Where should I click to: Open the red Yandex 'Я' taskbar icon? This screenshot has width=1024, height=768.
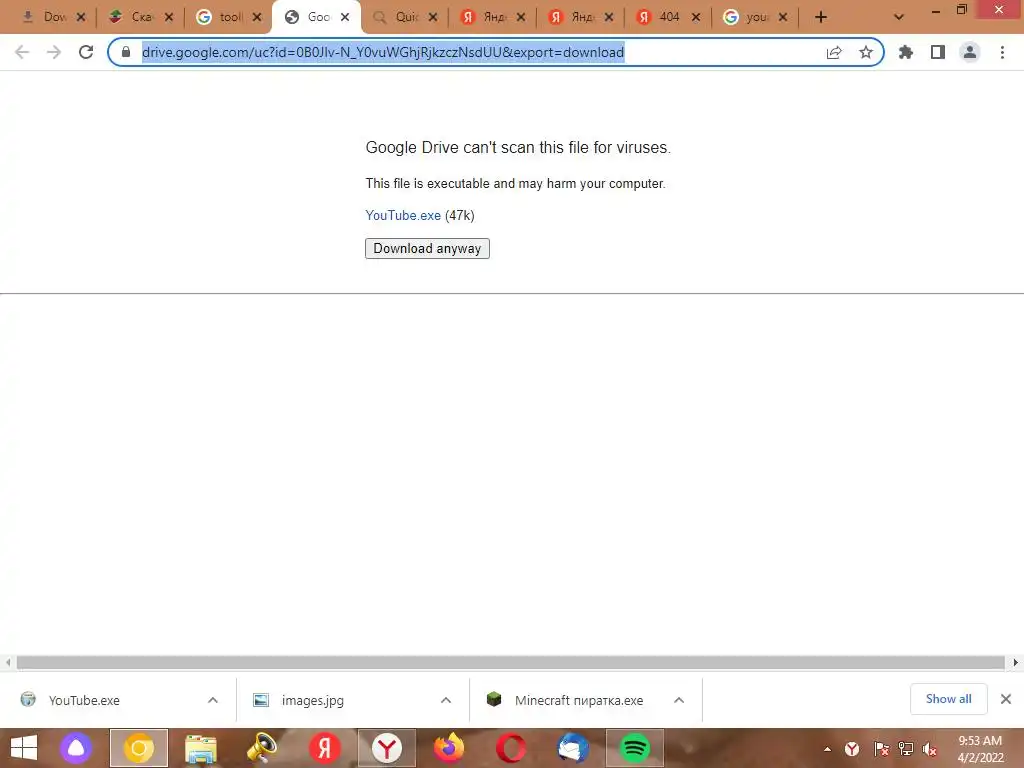325,748
